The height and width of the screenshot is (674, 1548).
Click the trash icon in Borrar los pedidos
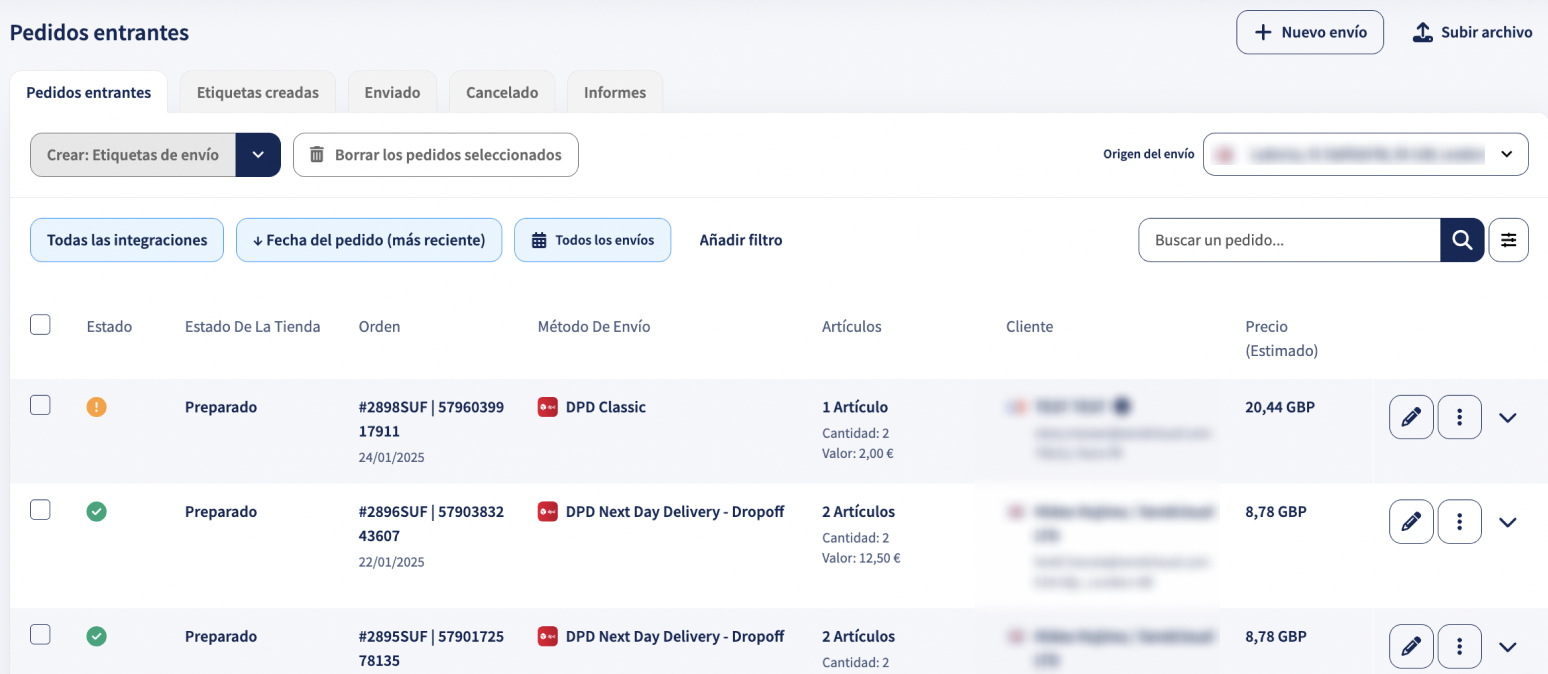tap(317, 155)
